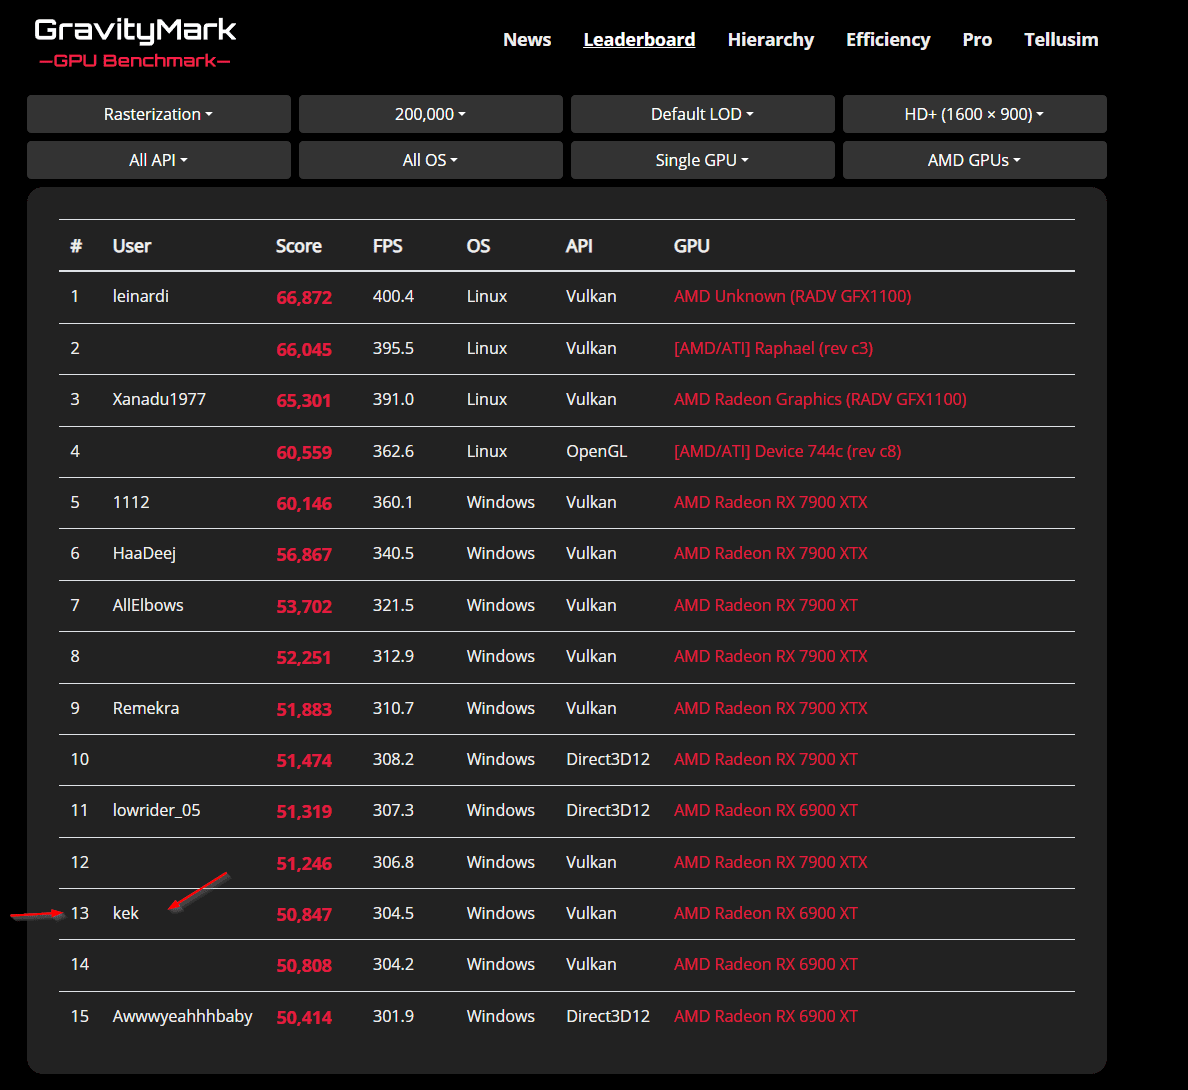Select user name Remekra
This screenshot has width=1188, height=1090.
coord(146,708)
